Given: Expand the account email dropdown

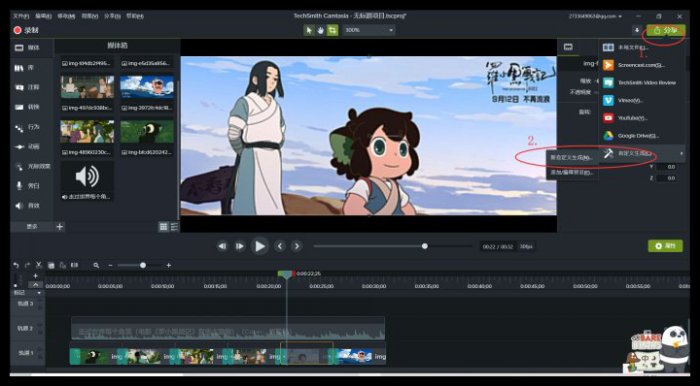Looking at the screenshot, I should point(595,16).
